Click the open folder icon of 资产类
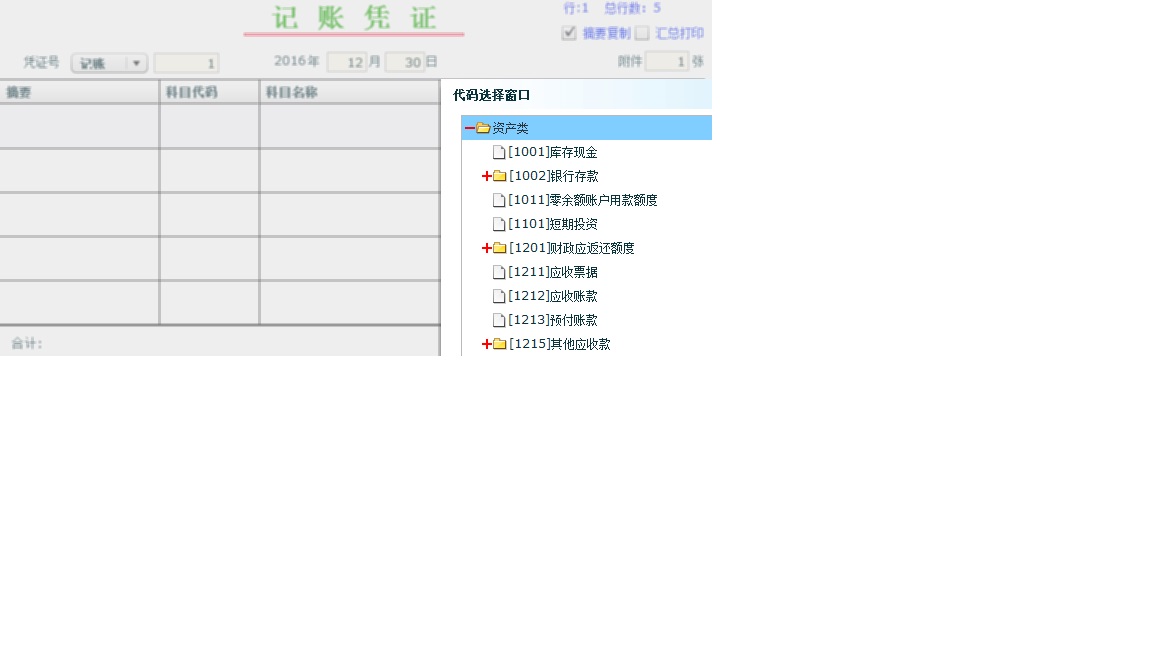This screenshot has width=1152, height=648. click(483, 128)
